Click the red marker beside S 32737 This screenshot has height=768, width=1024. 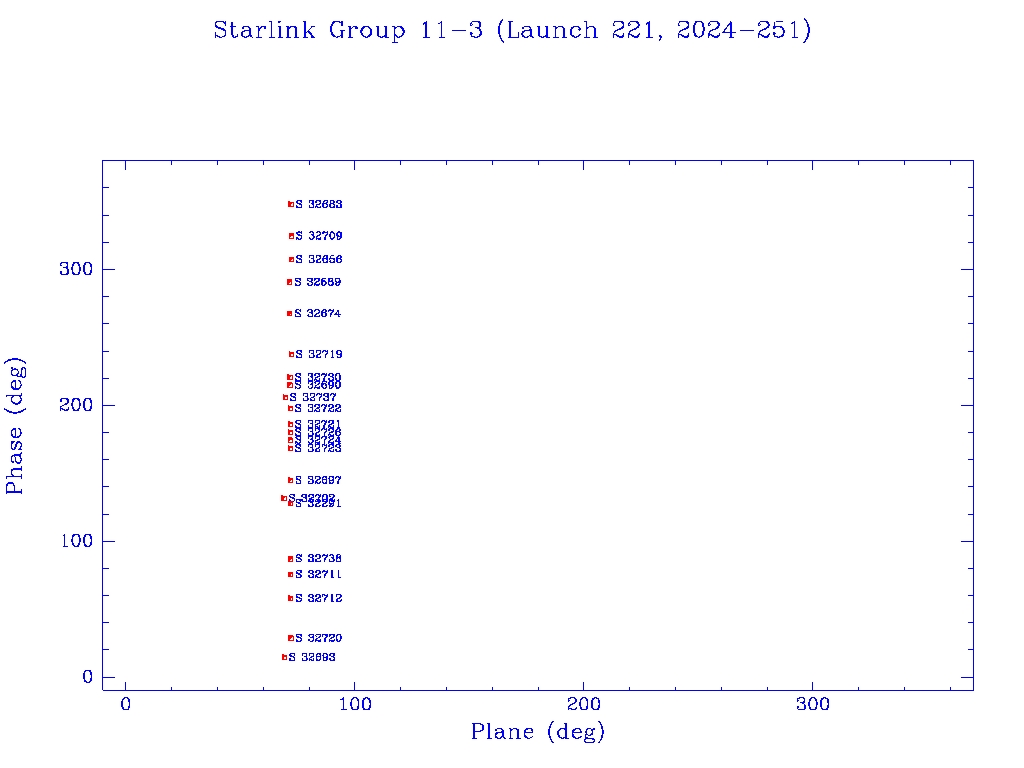click(285, 397)
